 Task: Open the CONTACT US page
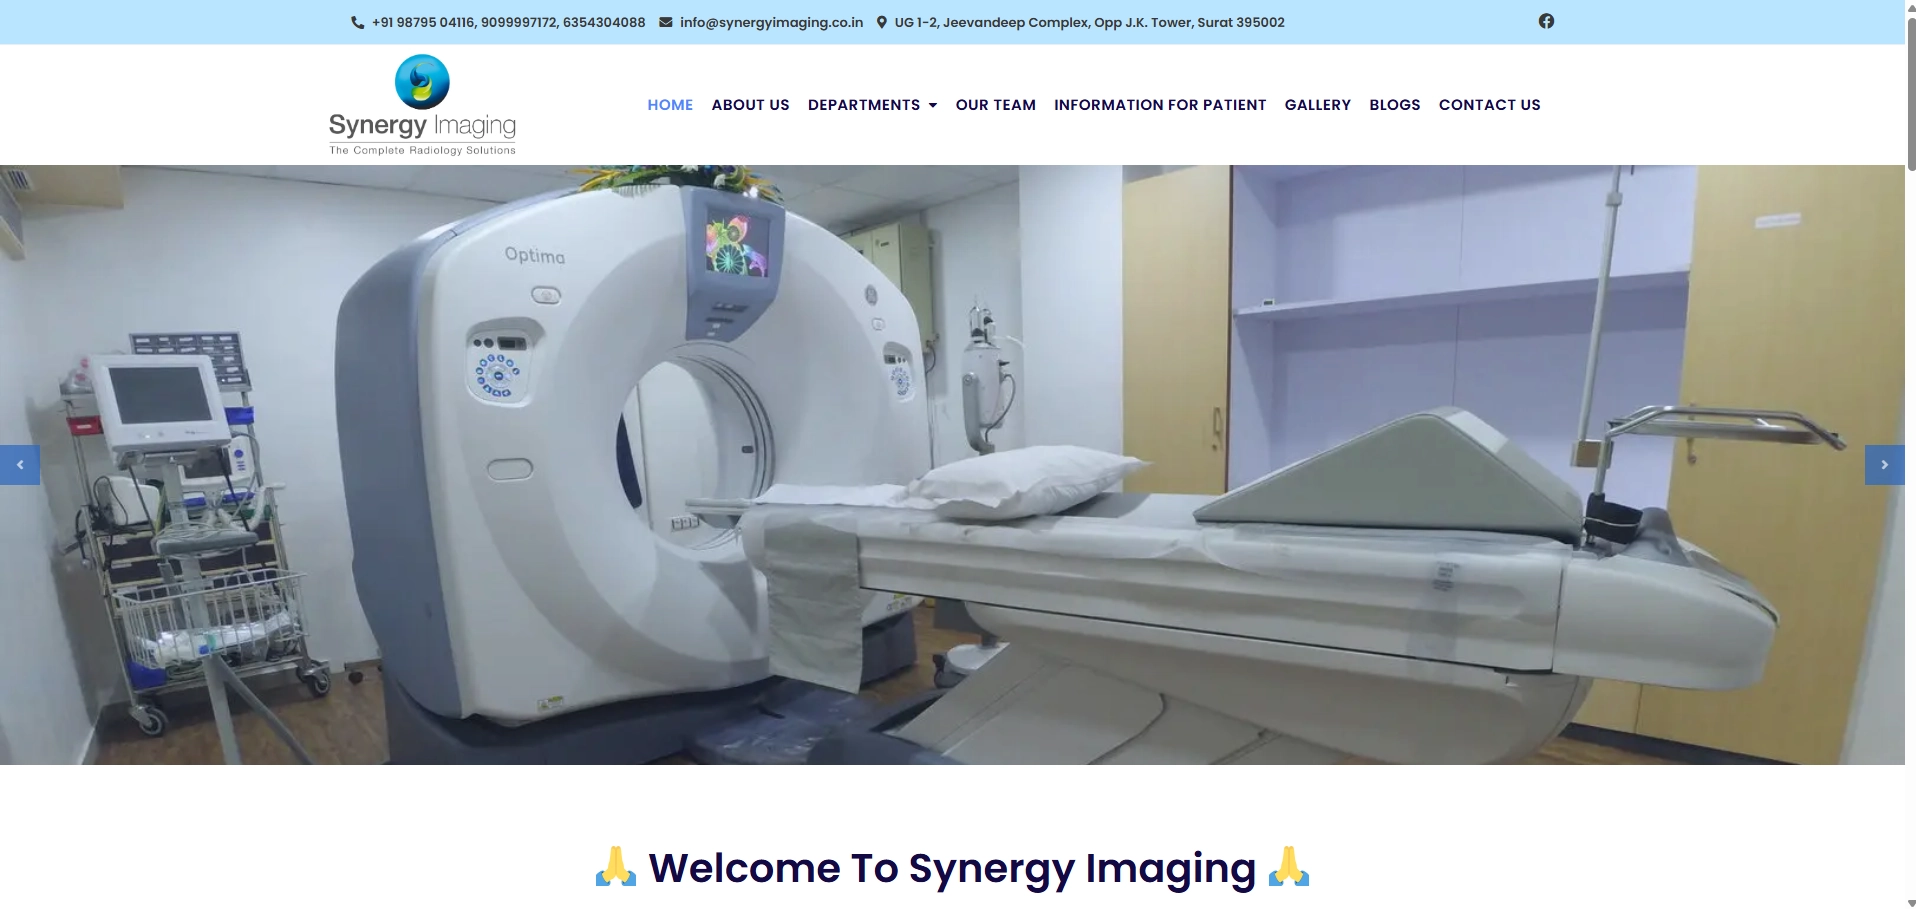1489,104
